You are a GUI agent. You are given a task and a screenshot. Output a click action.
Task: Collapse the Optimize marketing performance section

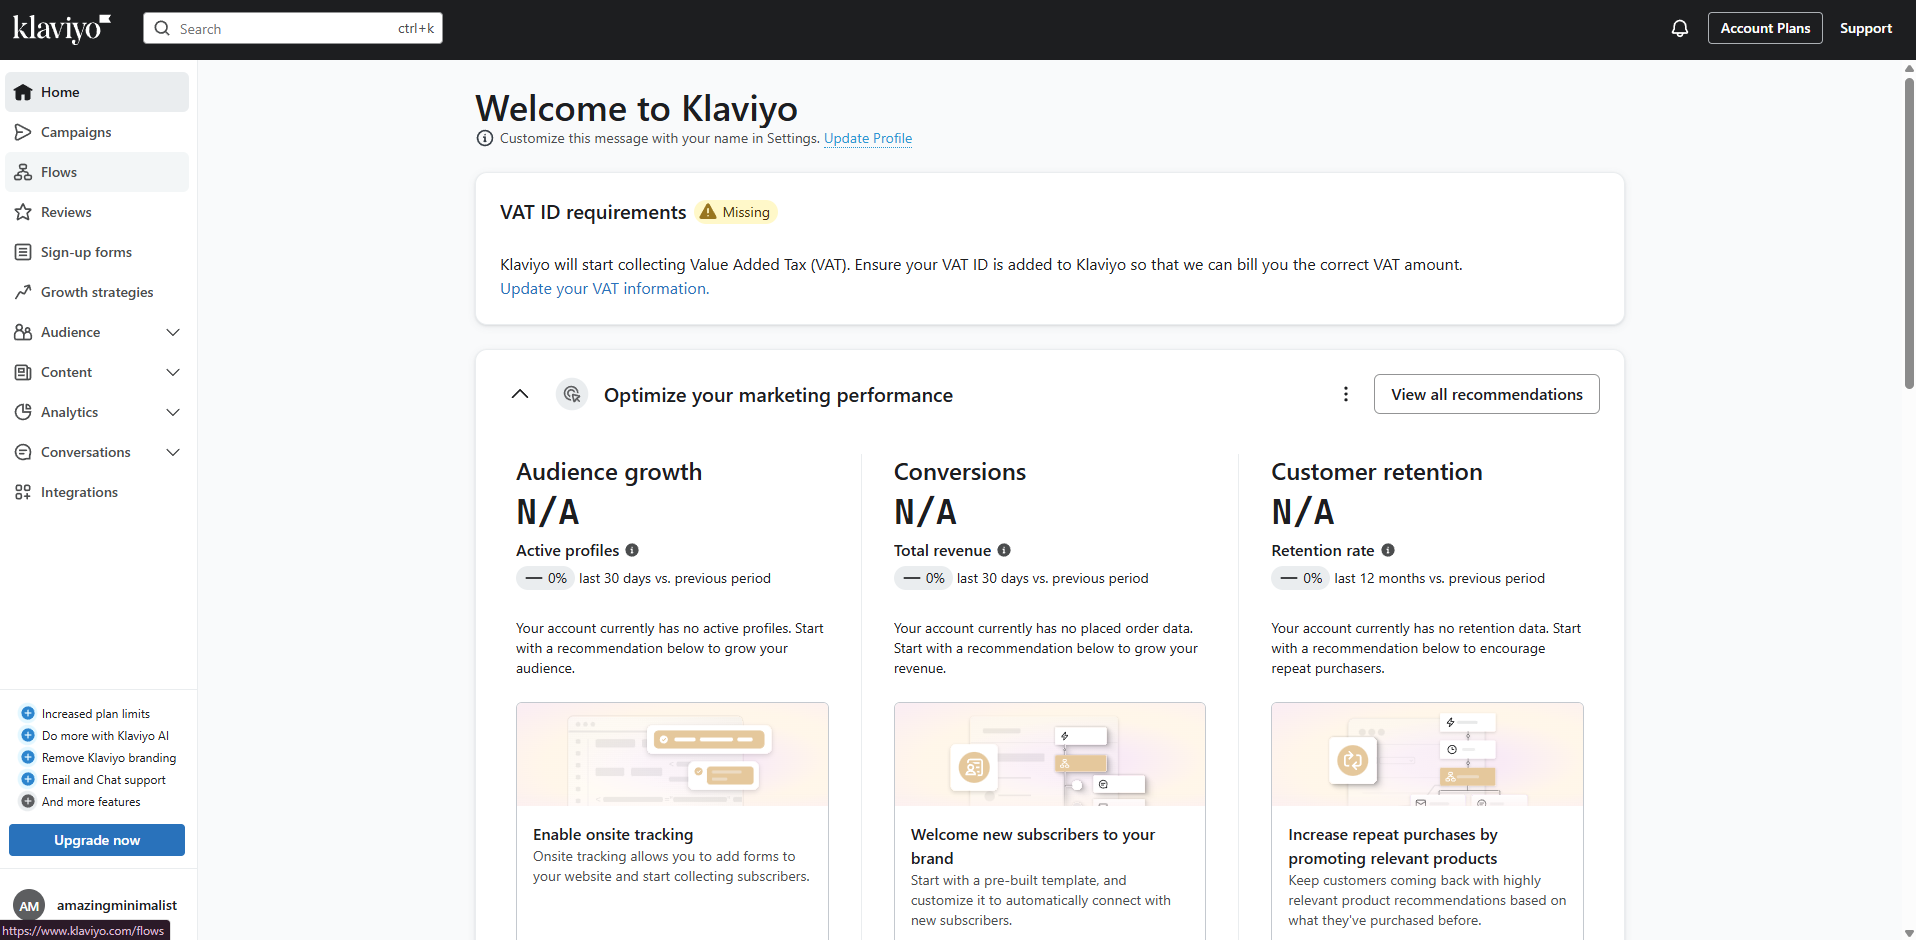pyautogui.click(x=520, y=394)
